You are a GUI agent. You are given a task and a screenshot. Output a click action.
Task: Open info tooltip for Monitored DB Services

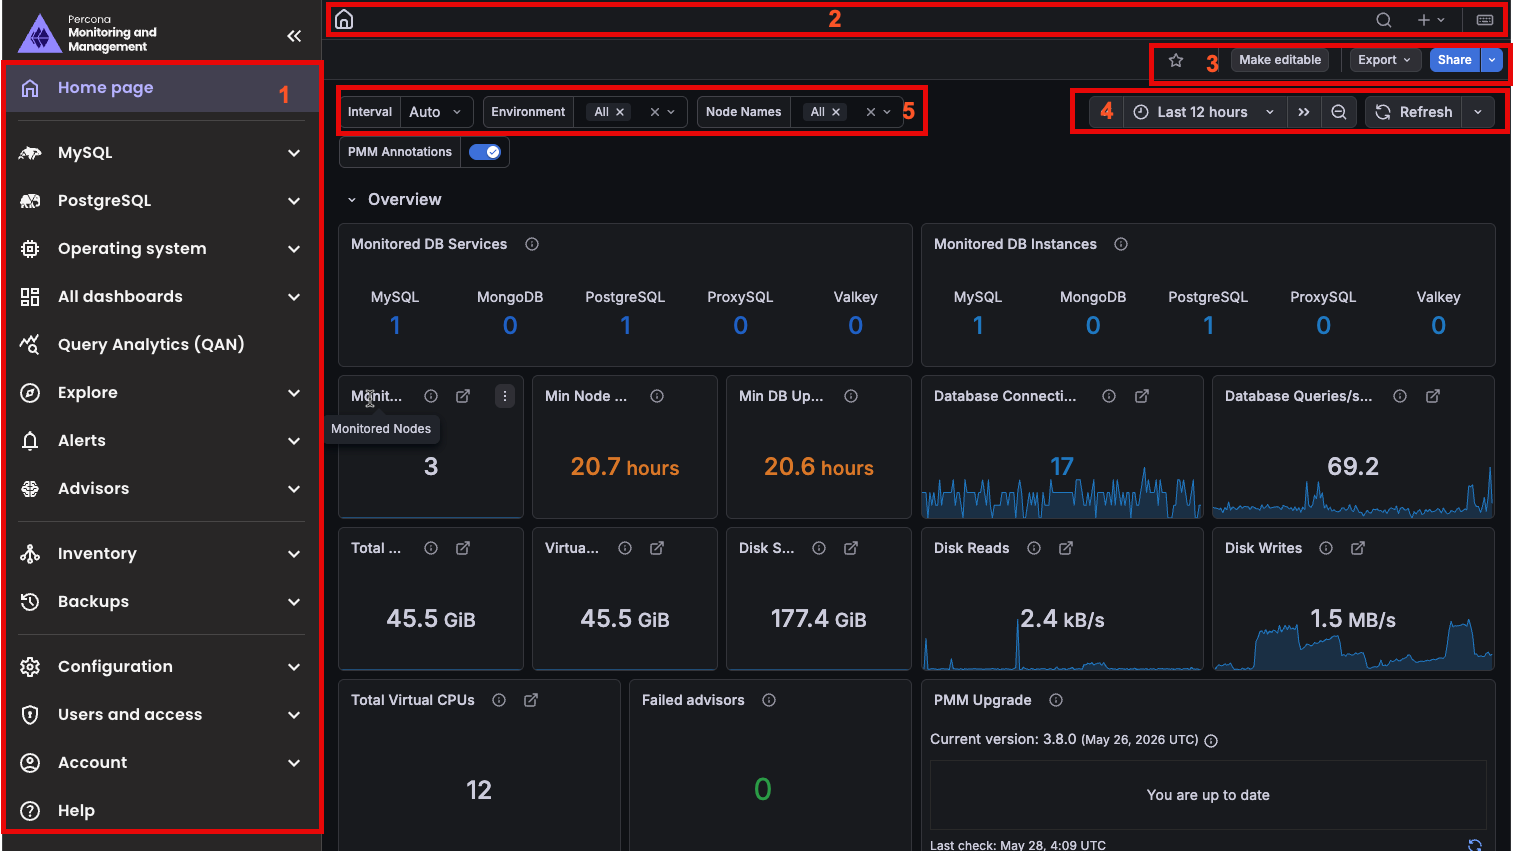point(532,244)
